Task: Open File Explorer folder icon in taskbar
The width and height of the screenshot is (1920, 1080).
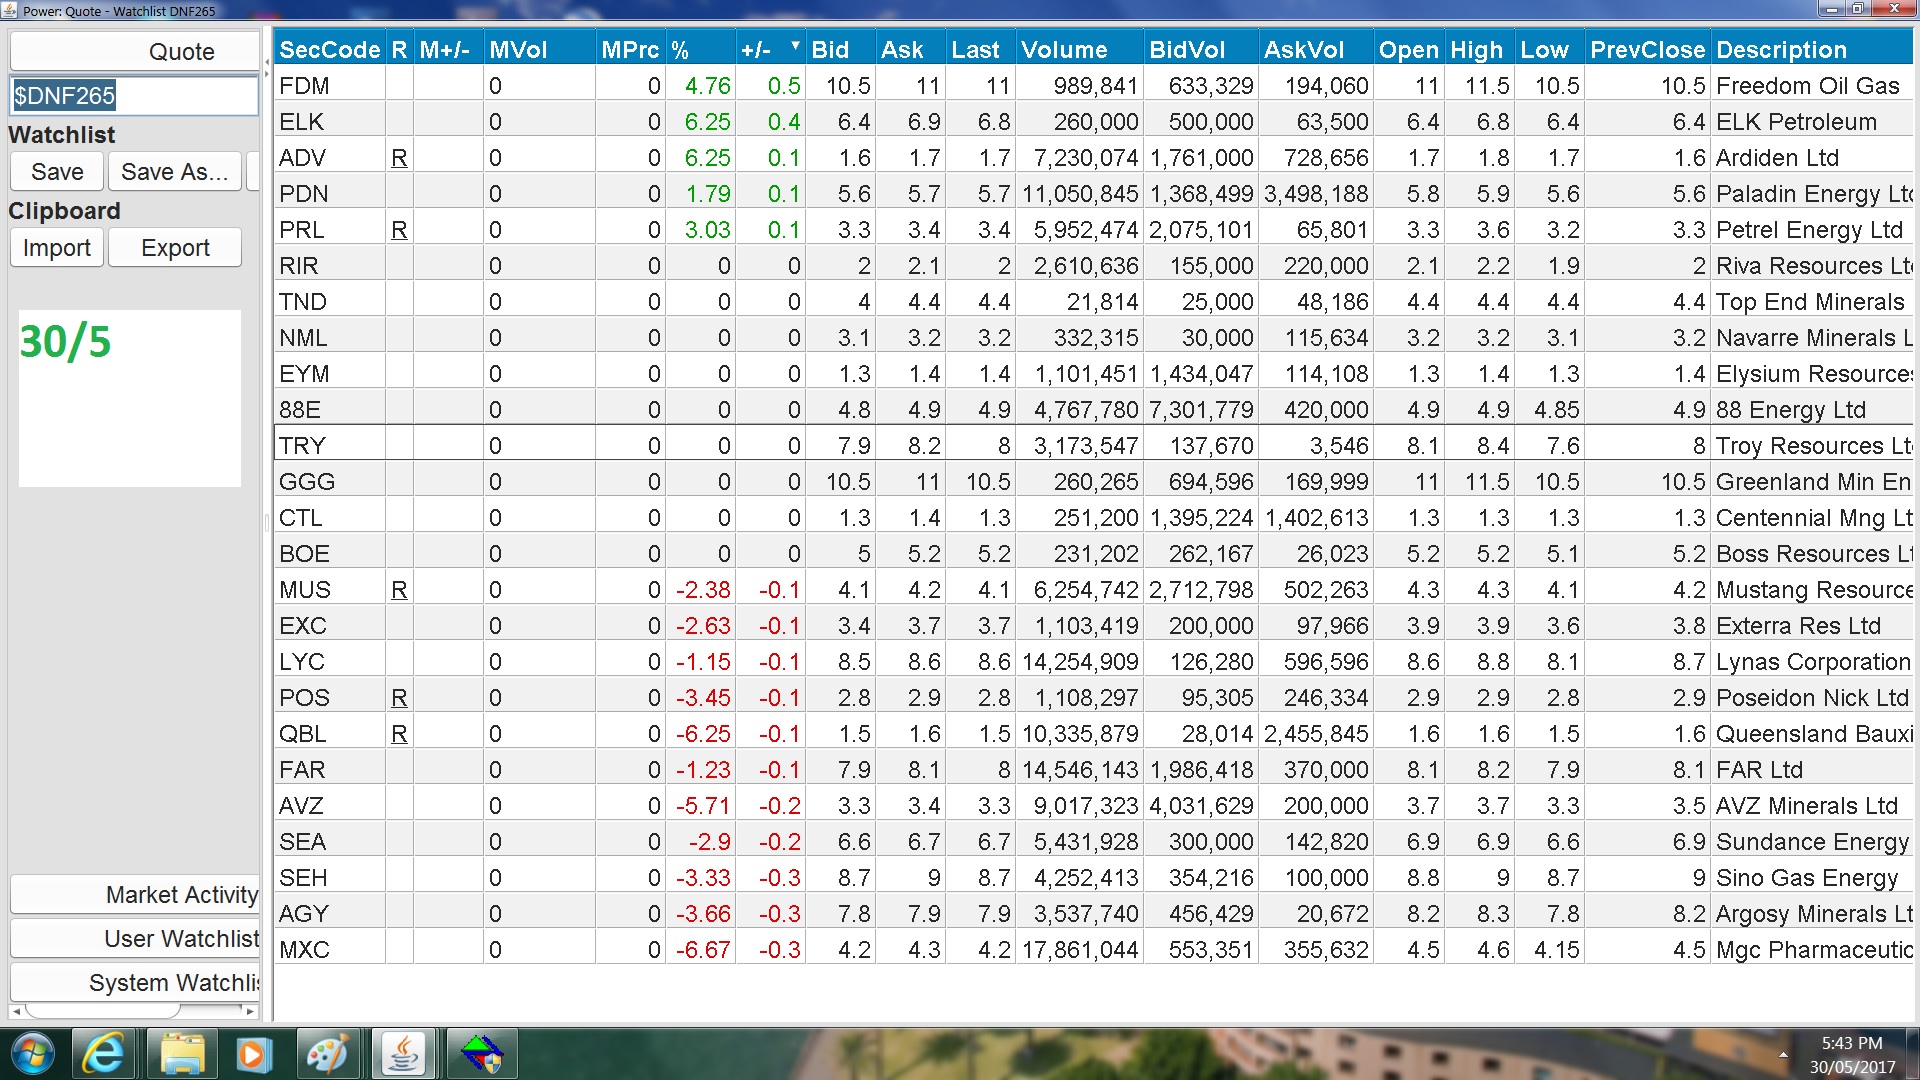Action: 182,1054
